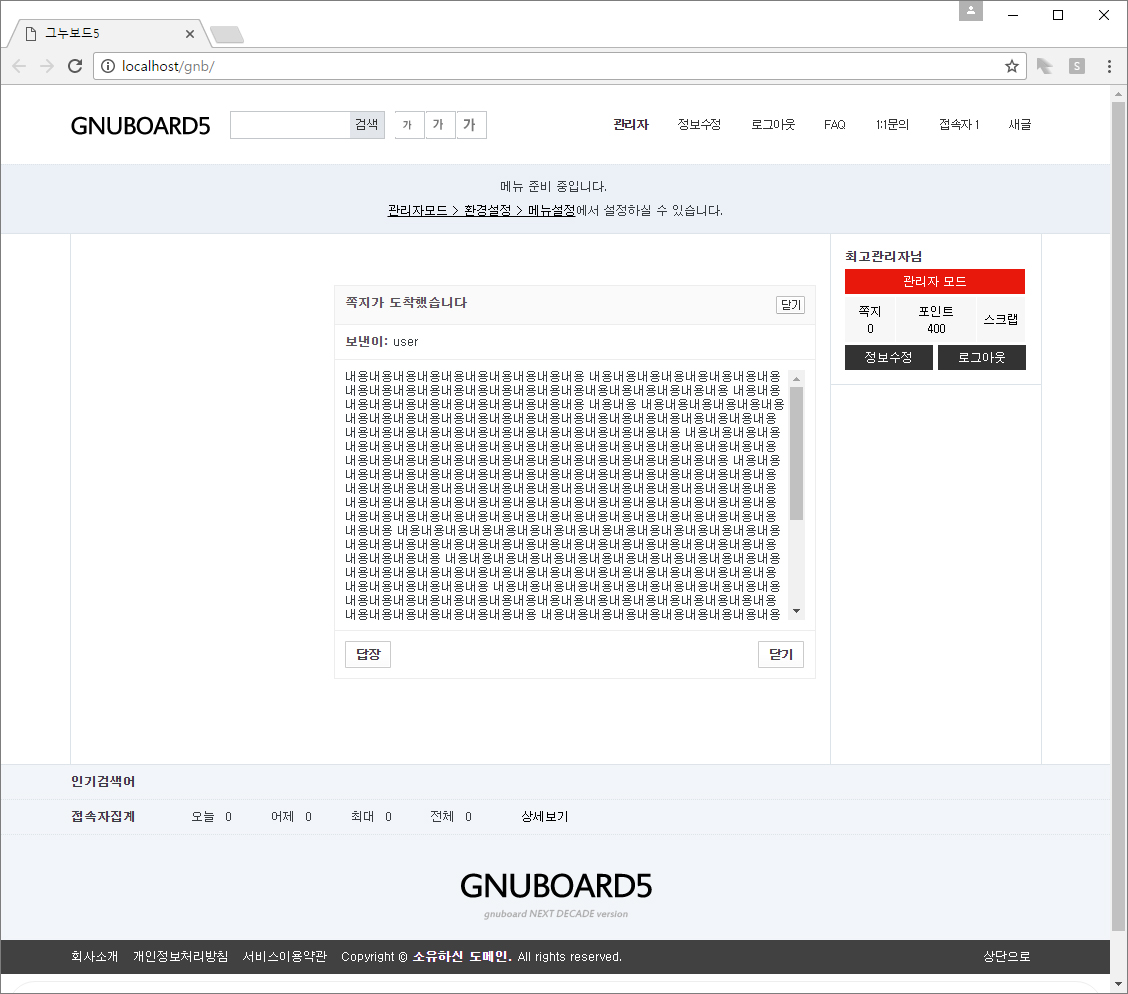Image resolution: width=1128 pixels, height=994 pixels.
Task: Click the bookmark star in the address bar
Action: [1011, 66]
